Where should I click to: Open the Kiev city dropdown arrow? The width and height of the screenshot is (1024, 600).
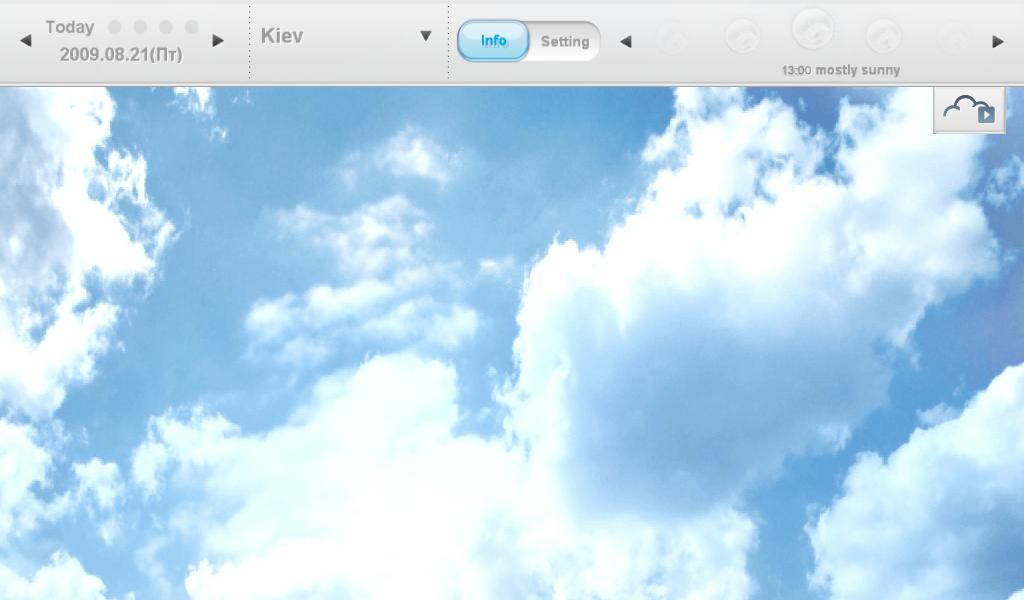coord(426,36)
